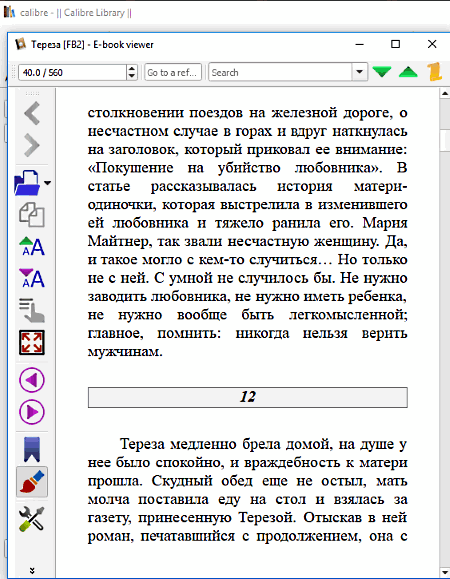Viewport: 450px width, 579px height.
Task: Toggle full screen mode icon
Action: tap(32, 343)
